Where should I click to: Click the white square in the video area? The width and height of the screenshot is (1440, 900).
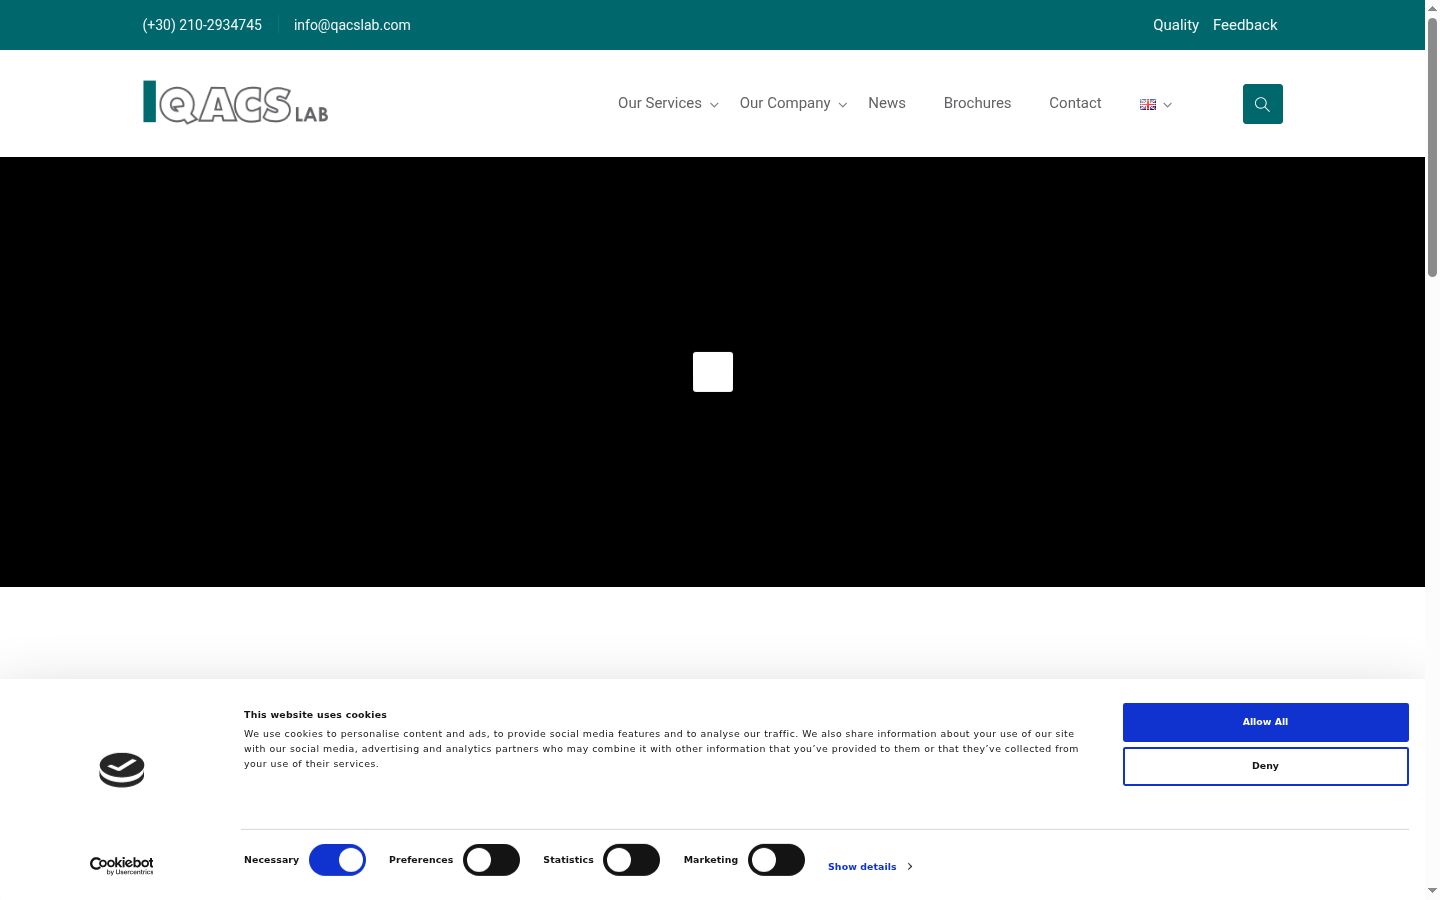click(x=713, y=372)
